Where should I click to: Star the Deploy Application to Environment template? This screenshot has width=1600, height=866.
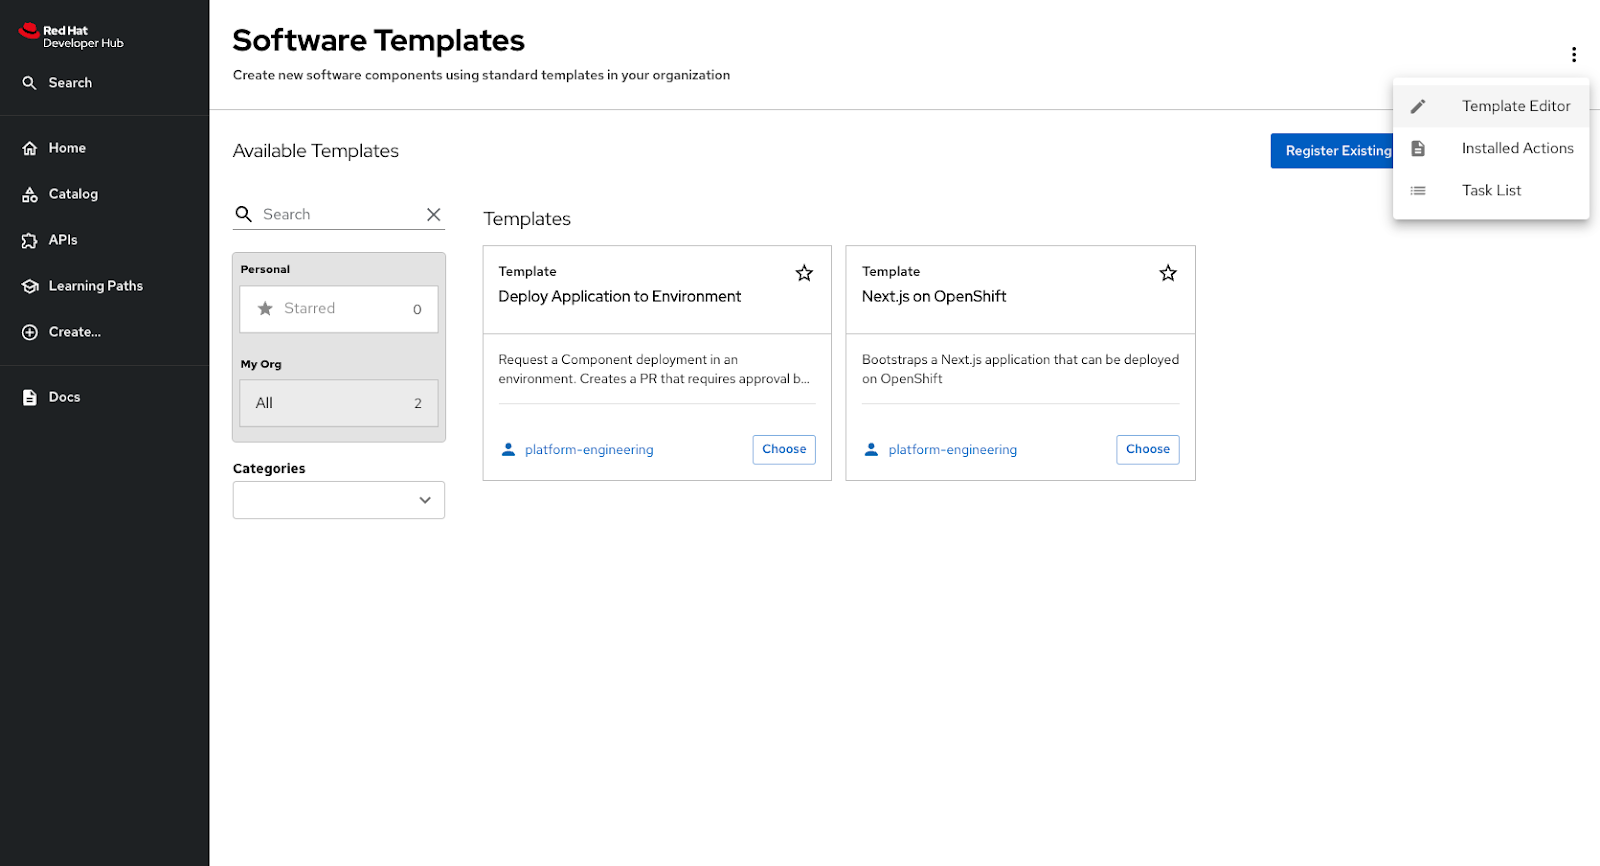coord(804,273)
